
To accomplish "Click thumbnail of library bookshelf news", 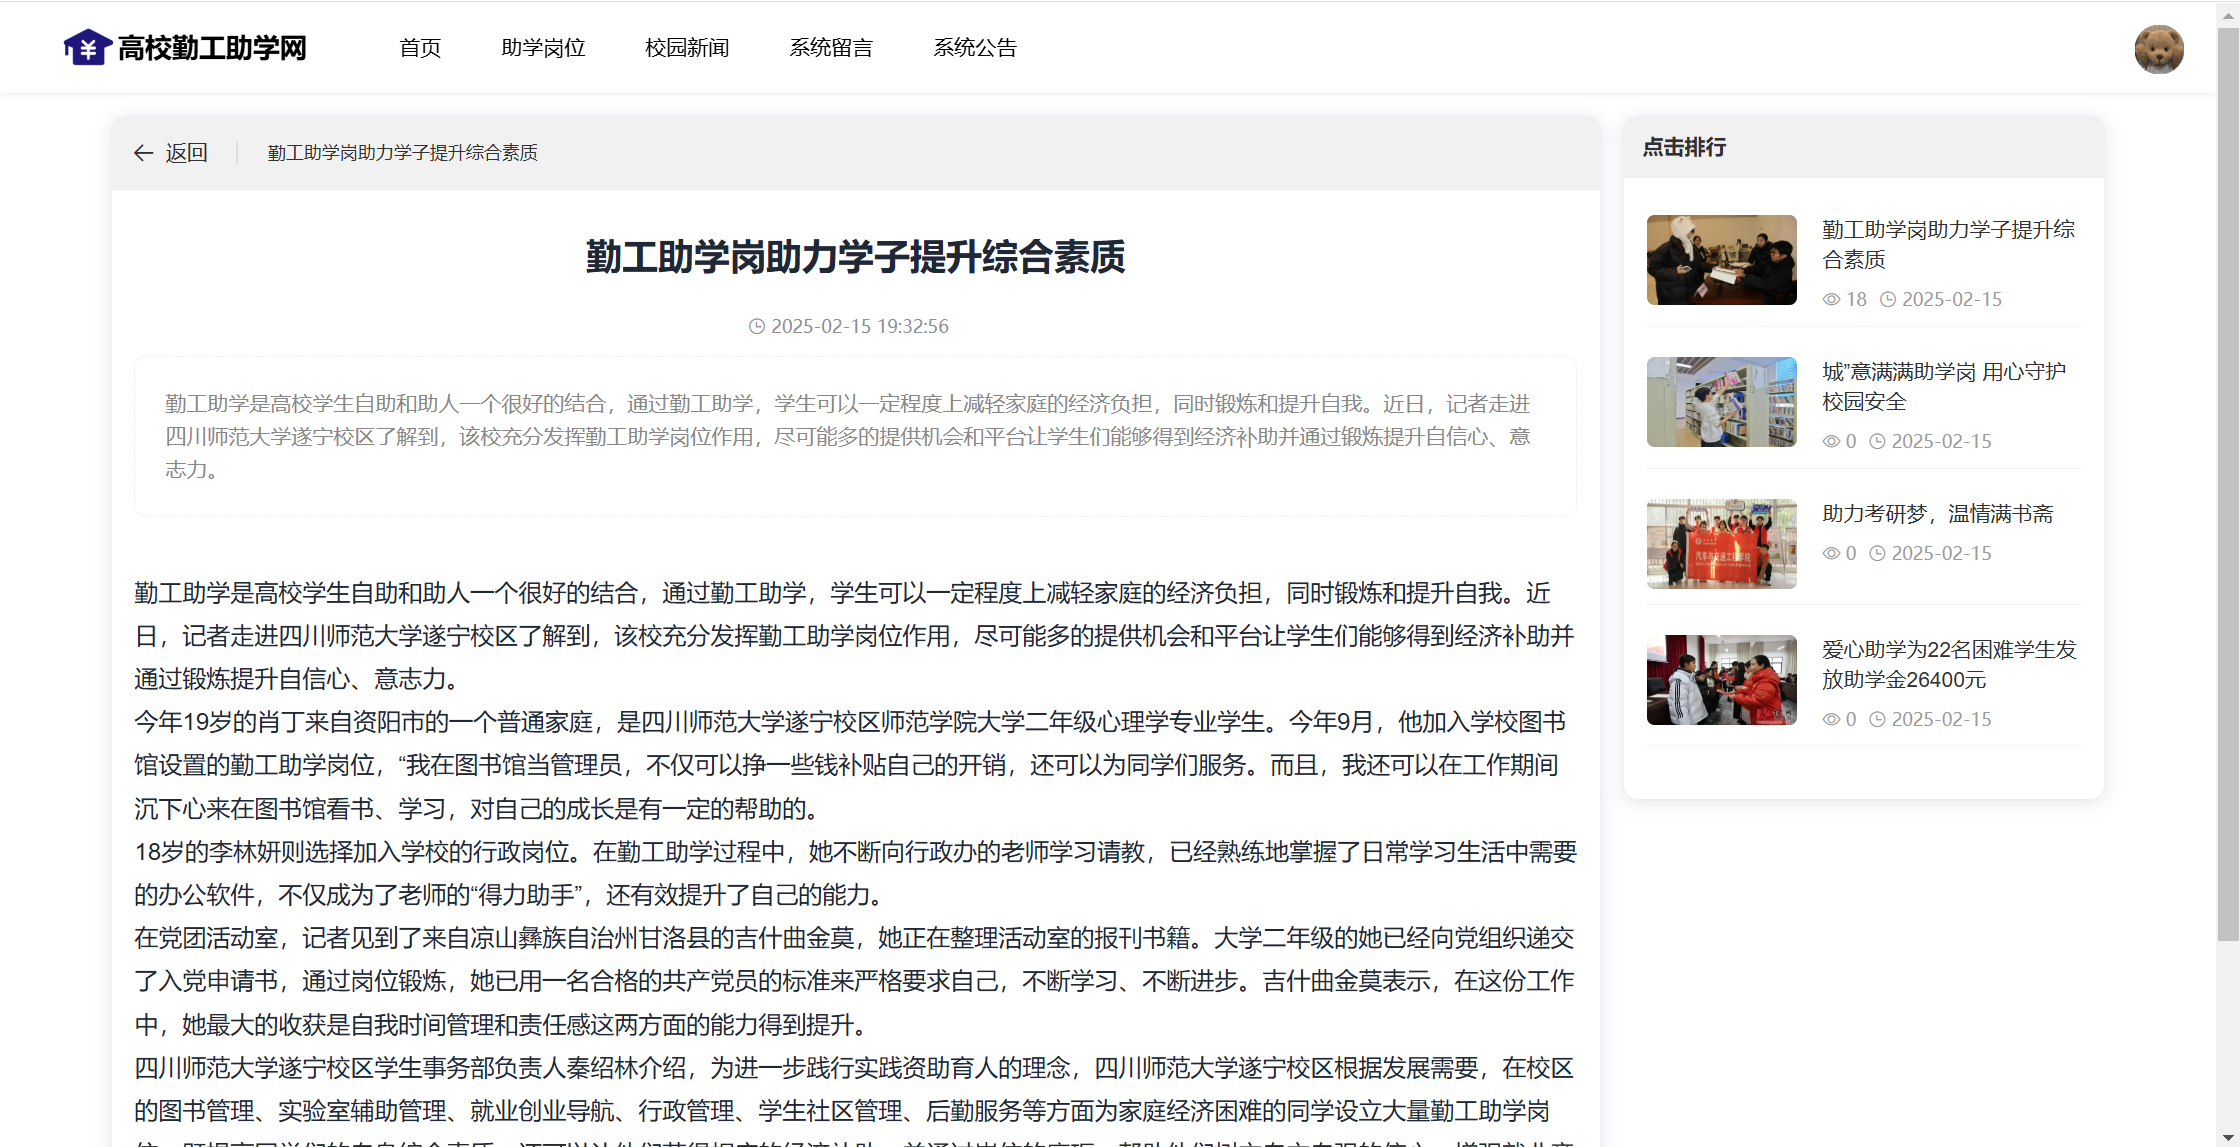I will (x=1721, y=402).
